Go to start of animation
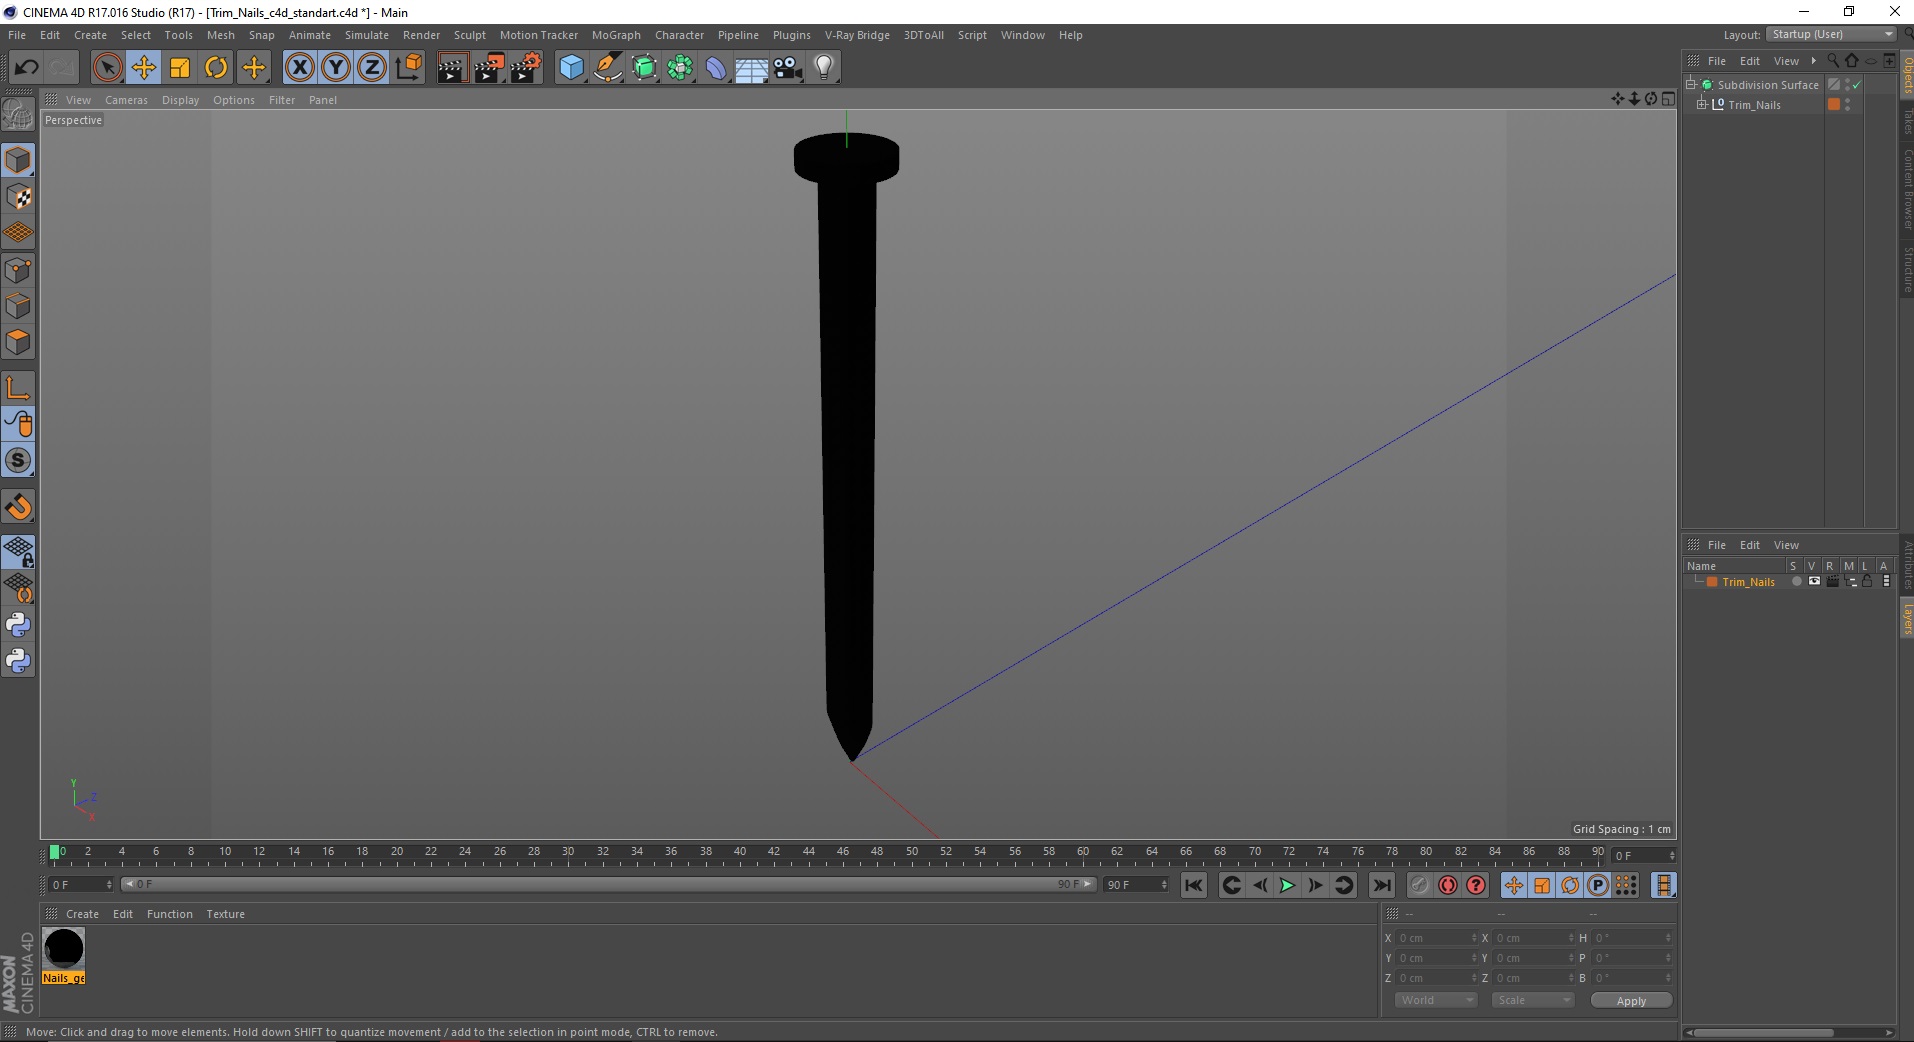Screen dimensions: 1914x1042 pyautogui.click(x=1194, y=885)
